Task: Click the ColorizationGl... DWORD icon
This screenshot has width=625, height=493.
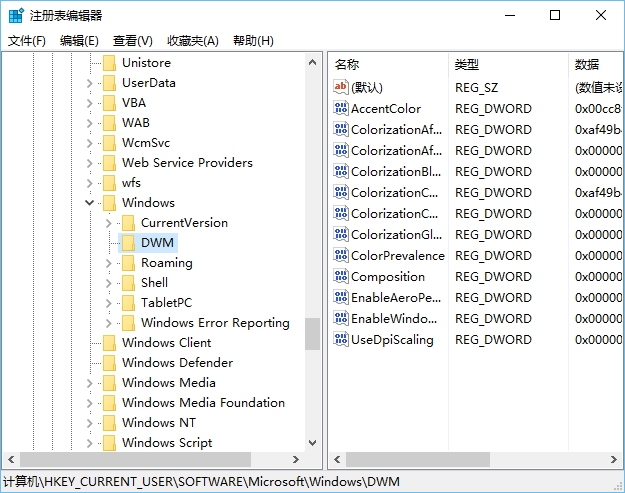Action: 341,234
